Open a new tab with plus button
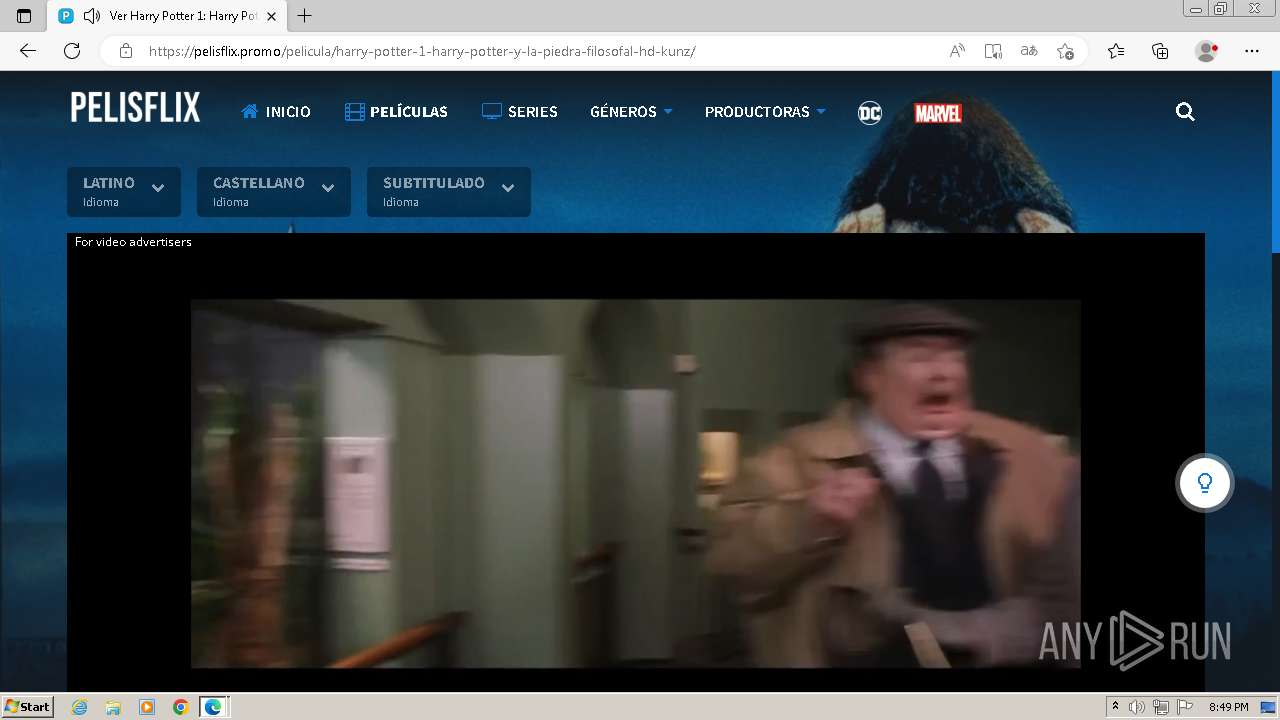Image resolution: width=1280 pixels, height=720 pixels. [305, 16]
